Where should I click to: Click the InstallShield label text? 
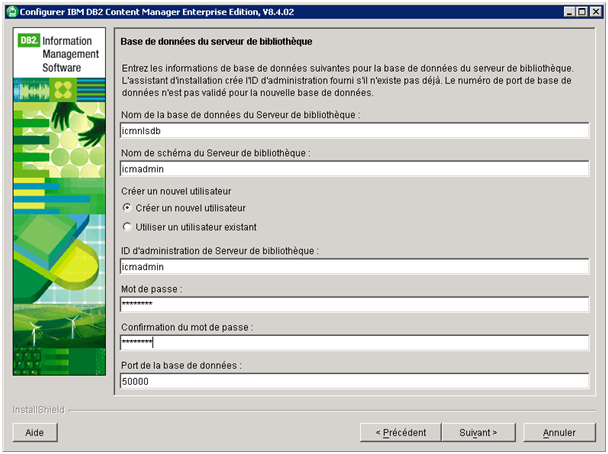[38, 409]
